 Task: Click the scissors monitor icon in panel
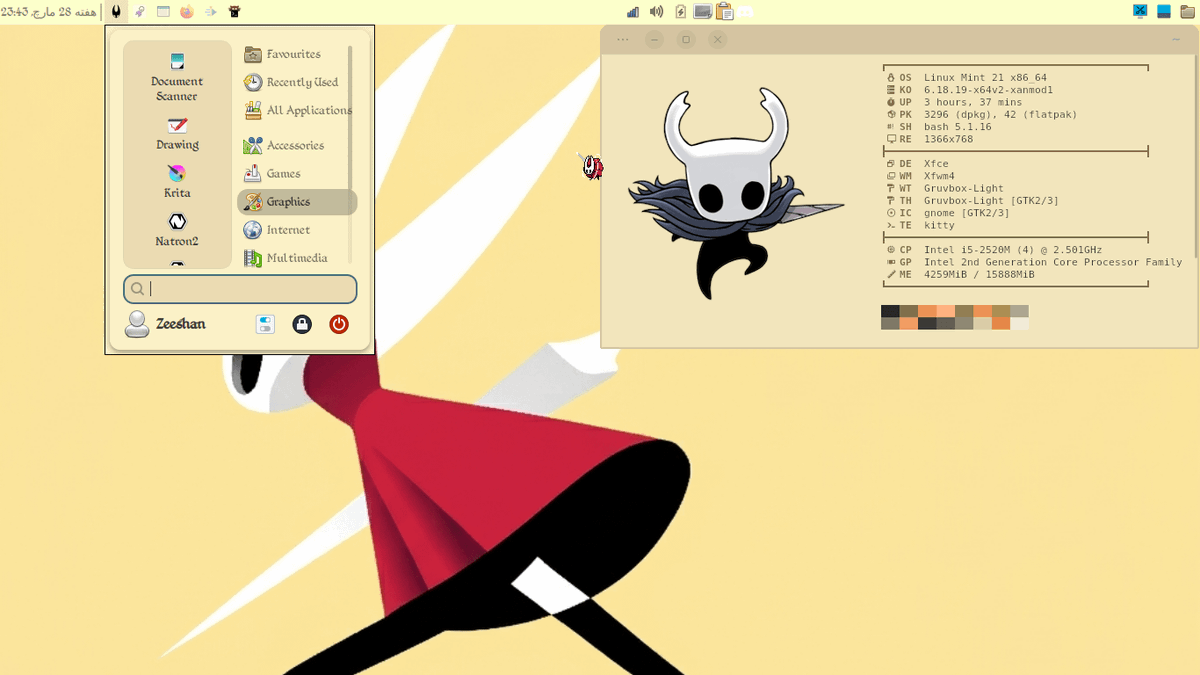[x=1140, y=12]
